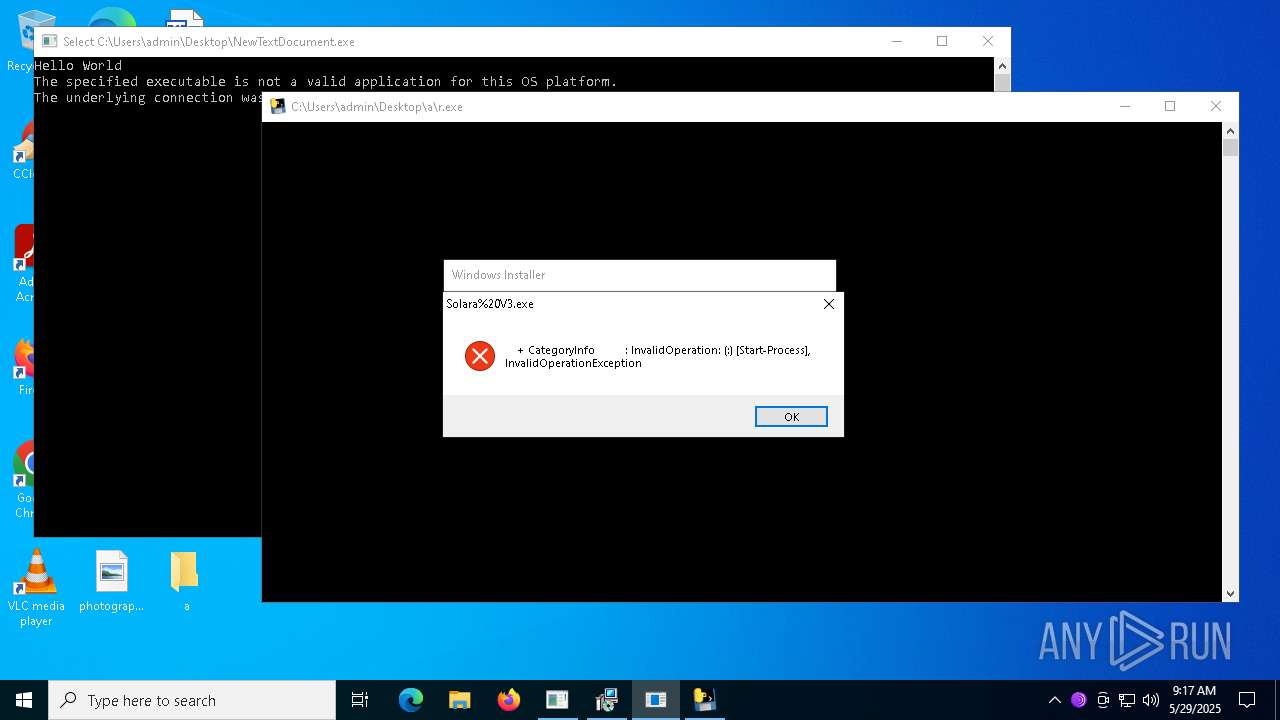Launch Firefox from the taskbar

(x=508, y=700)
